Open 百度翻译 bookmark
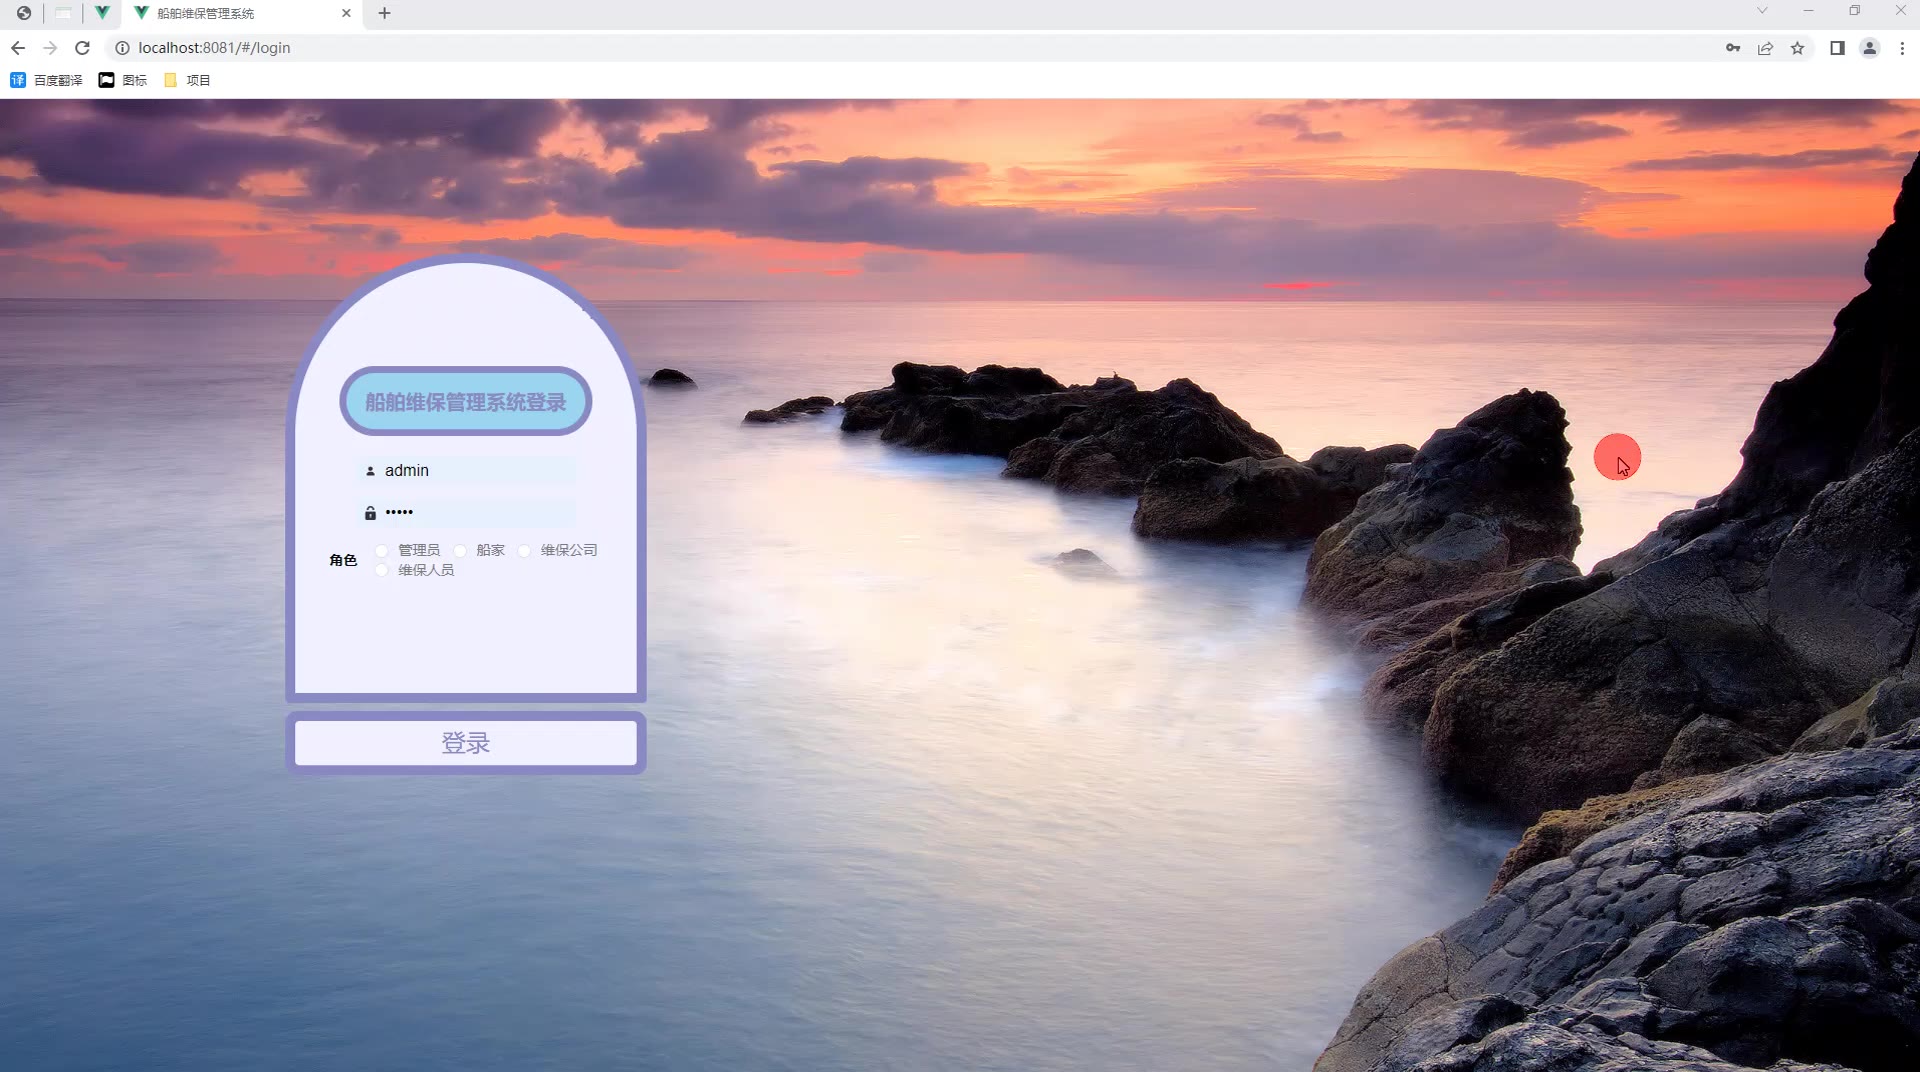 [46, 80]
